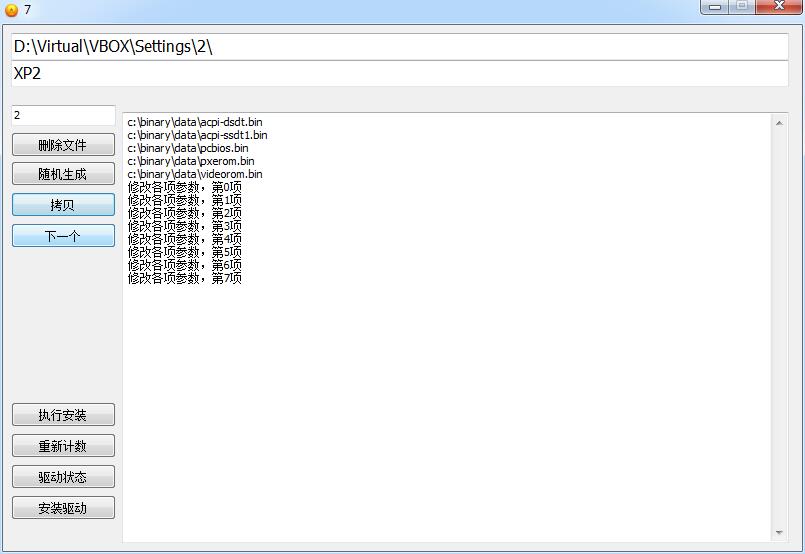
Task: Minimize the window
Action: coord(715,7)
